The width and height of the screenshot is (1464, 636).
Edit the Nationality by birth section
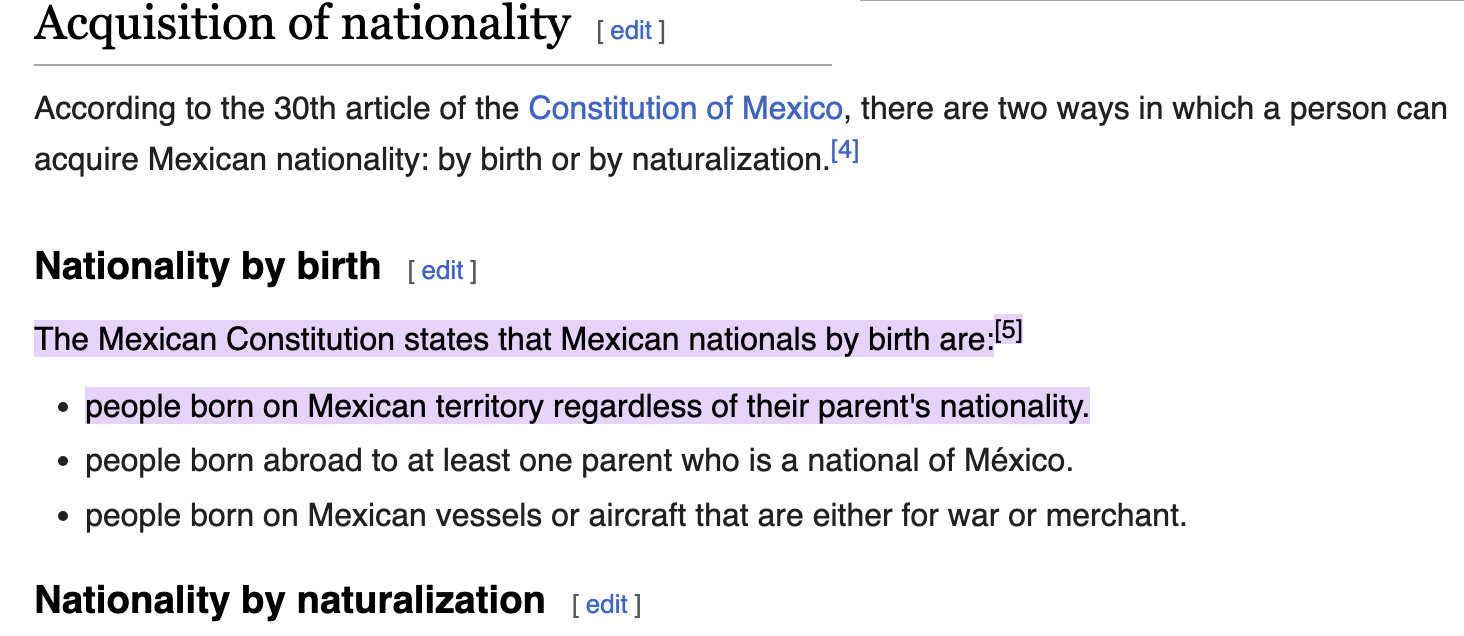coord(442,271)
